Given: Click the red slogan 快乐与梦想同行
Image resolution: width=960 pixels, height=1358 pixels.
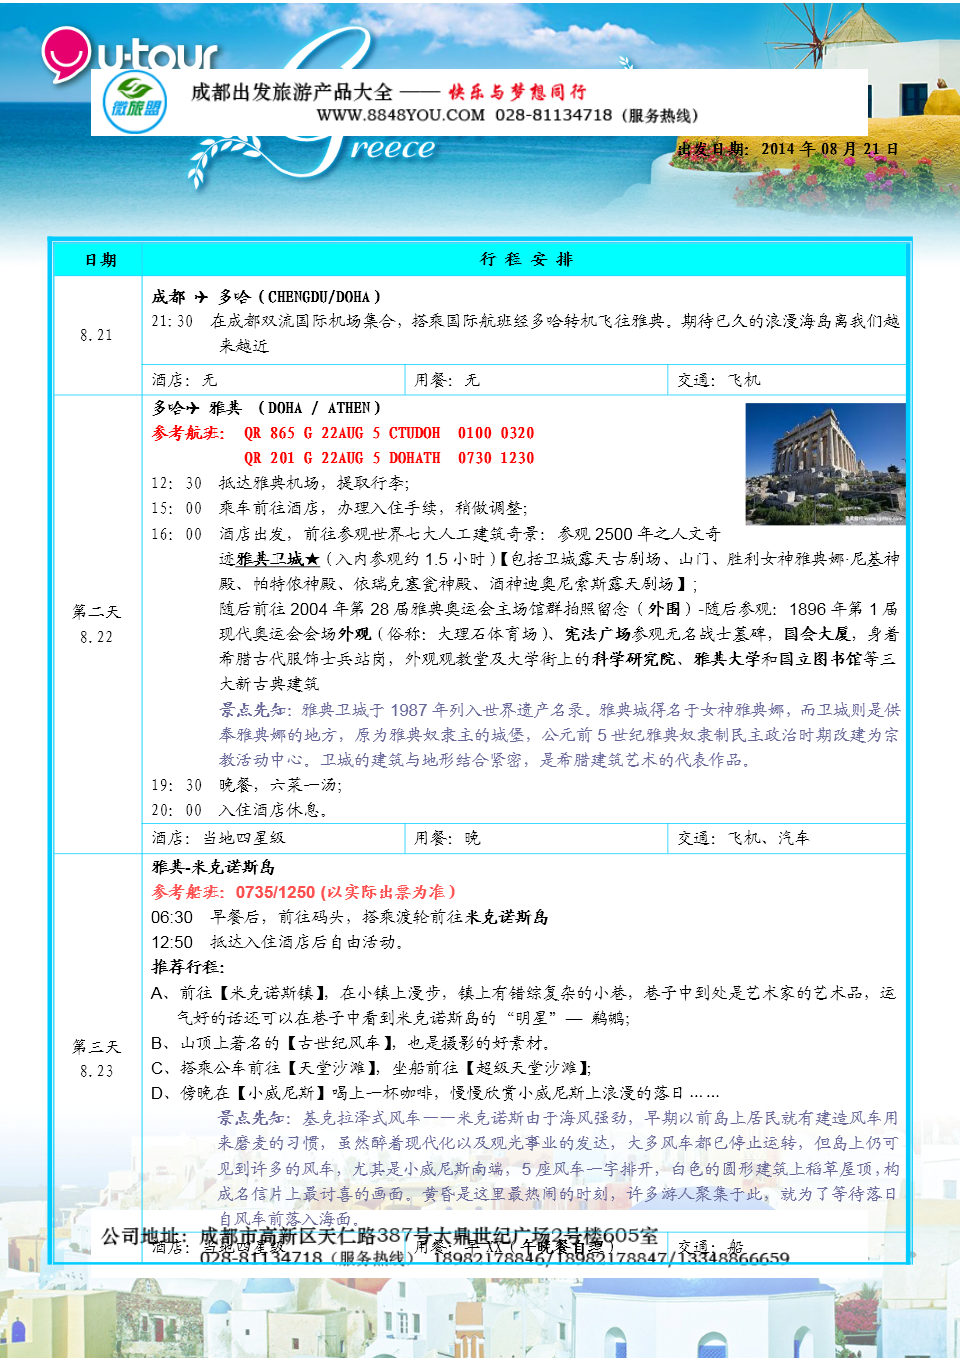Looking at the screenshot, I should point(517,92).
